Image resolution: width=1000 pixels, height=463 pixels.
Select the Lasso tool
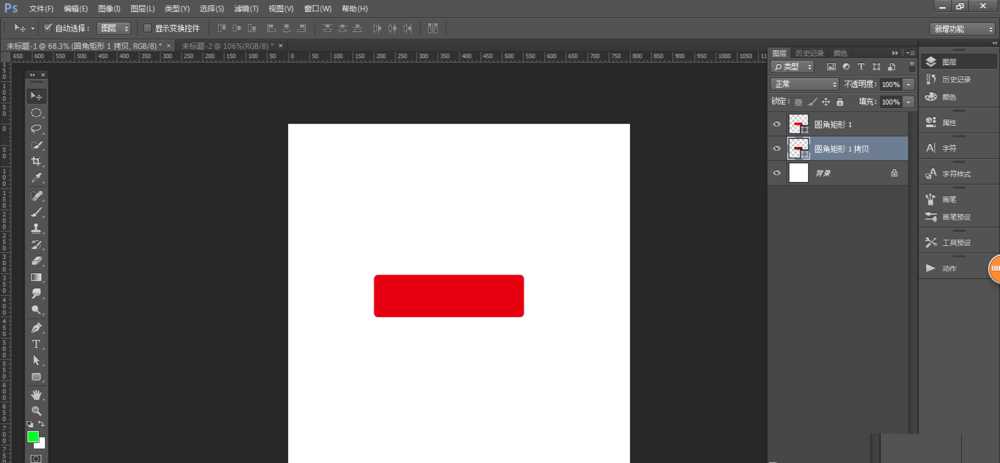pyautogui.click(x=36, y=129)
